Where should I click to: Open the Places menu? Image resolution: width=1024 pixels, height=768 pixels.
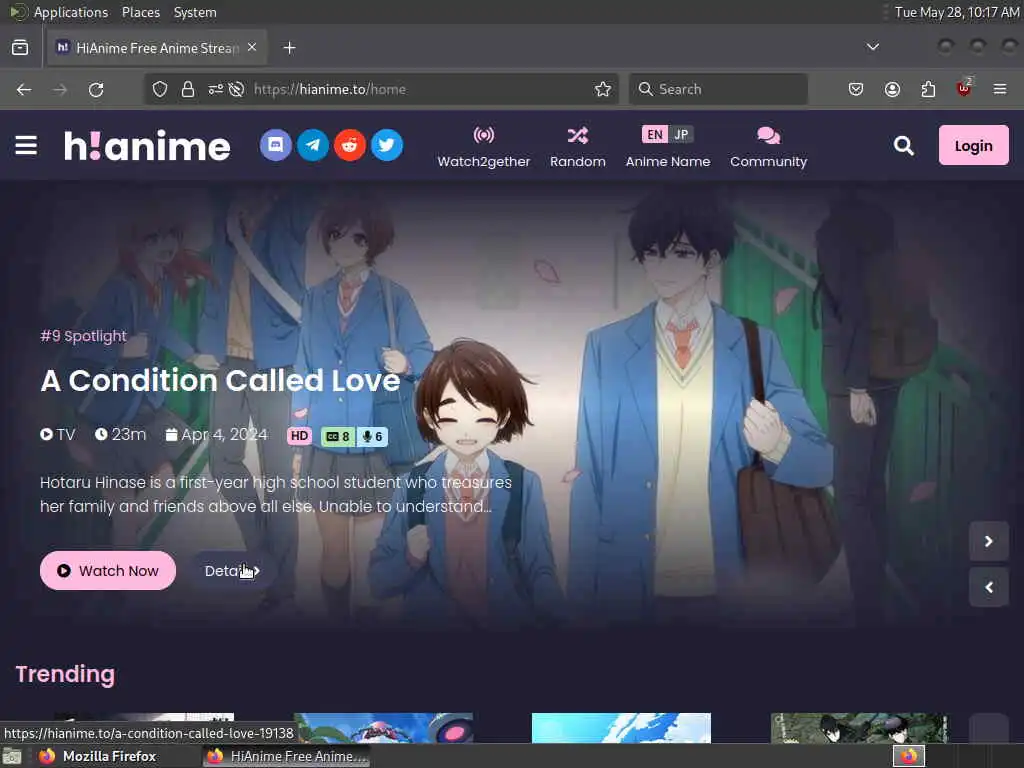click(x=140, y=12)
